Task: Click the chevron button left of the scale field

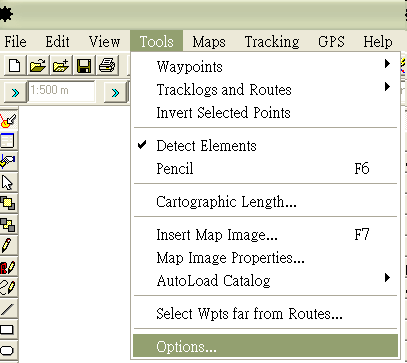Action: 15,92
